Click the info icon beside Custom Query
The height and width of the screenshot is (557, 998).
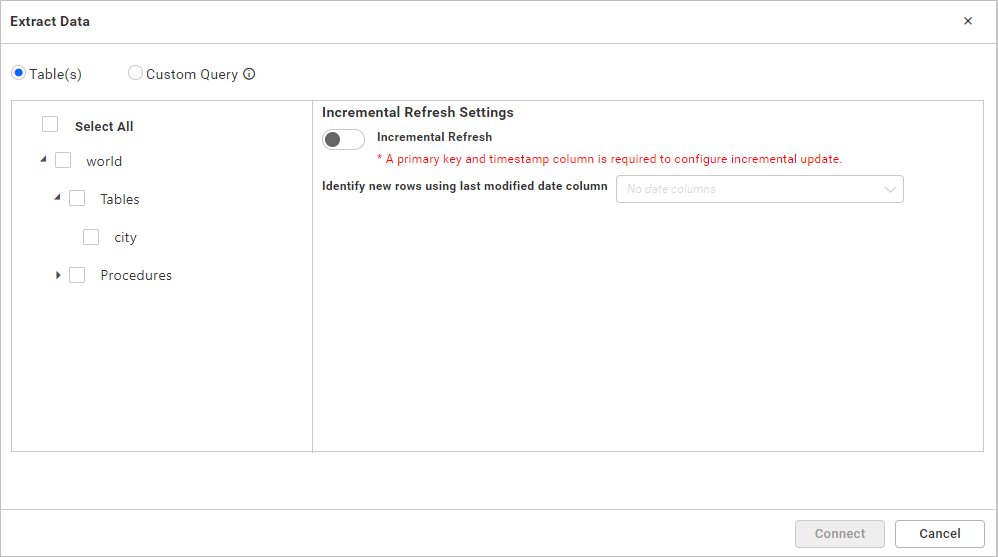pos(250,74)
